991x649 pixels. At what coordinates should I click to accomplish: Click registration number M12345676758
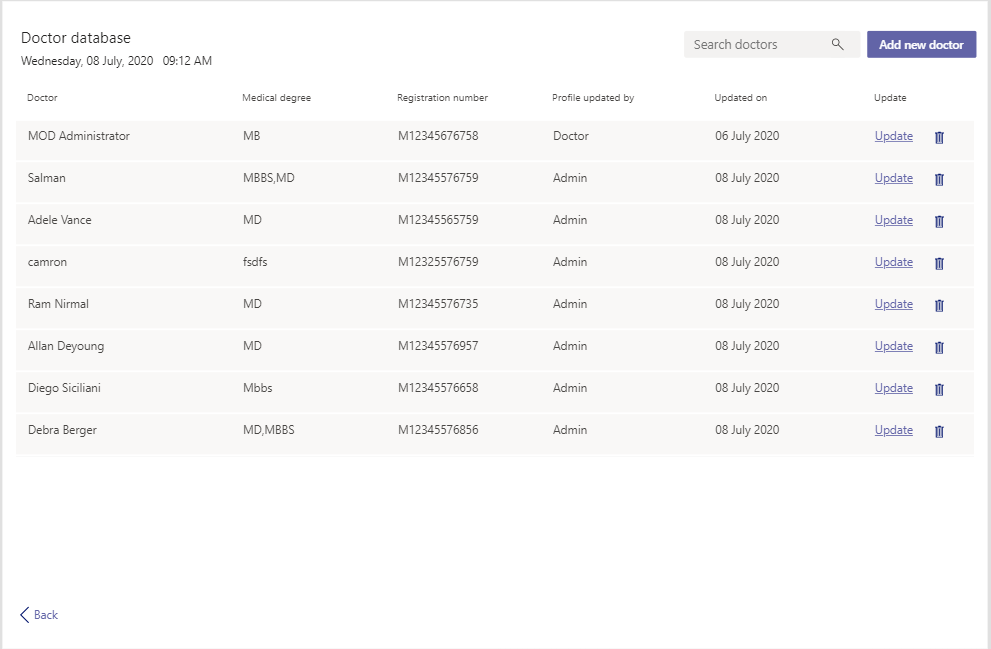point(438,136)
